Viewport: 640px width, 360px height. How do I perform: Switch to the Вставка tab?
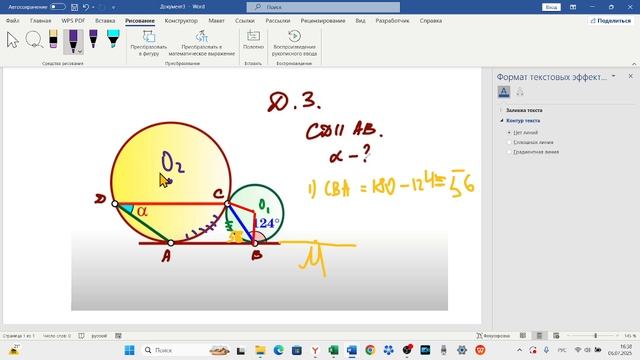[x=105, y=20]
